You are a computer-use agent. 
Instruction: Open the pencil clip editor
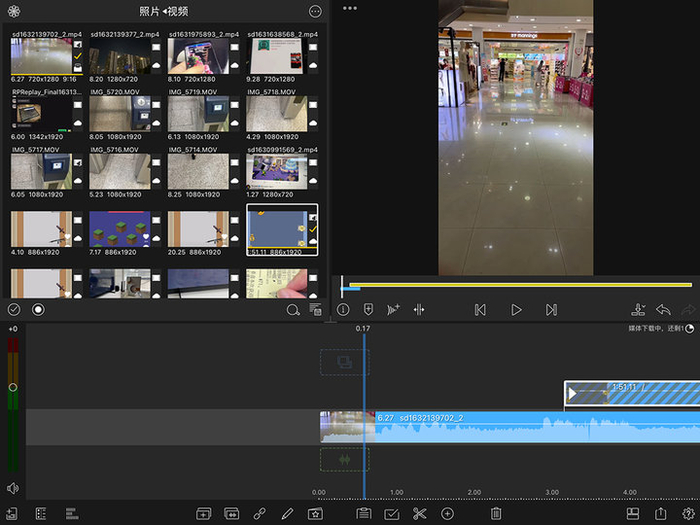287,513
